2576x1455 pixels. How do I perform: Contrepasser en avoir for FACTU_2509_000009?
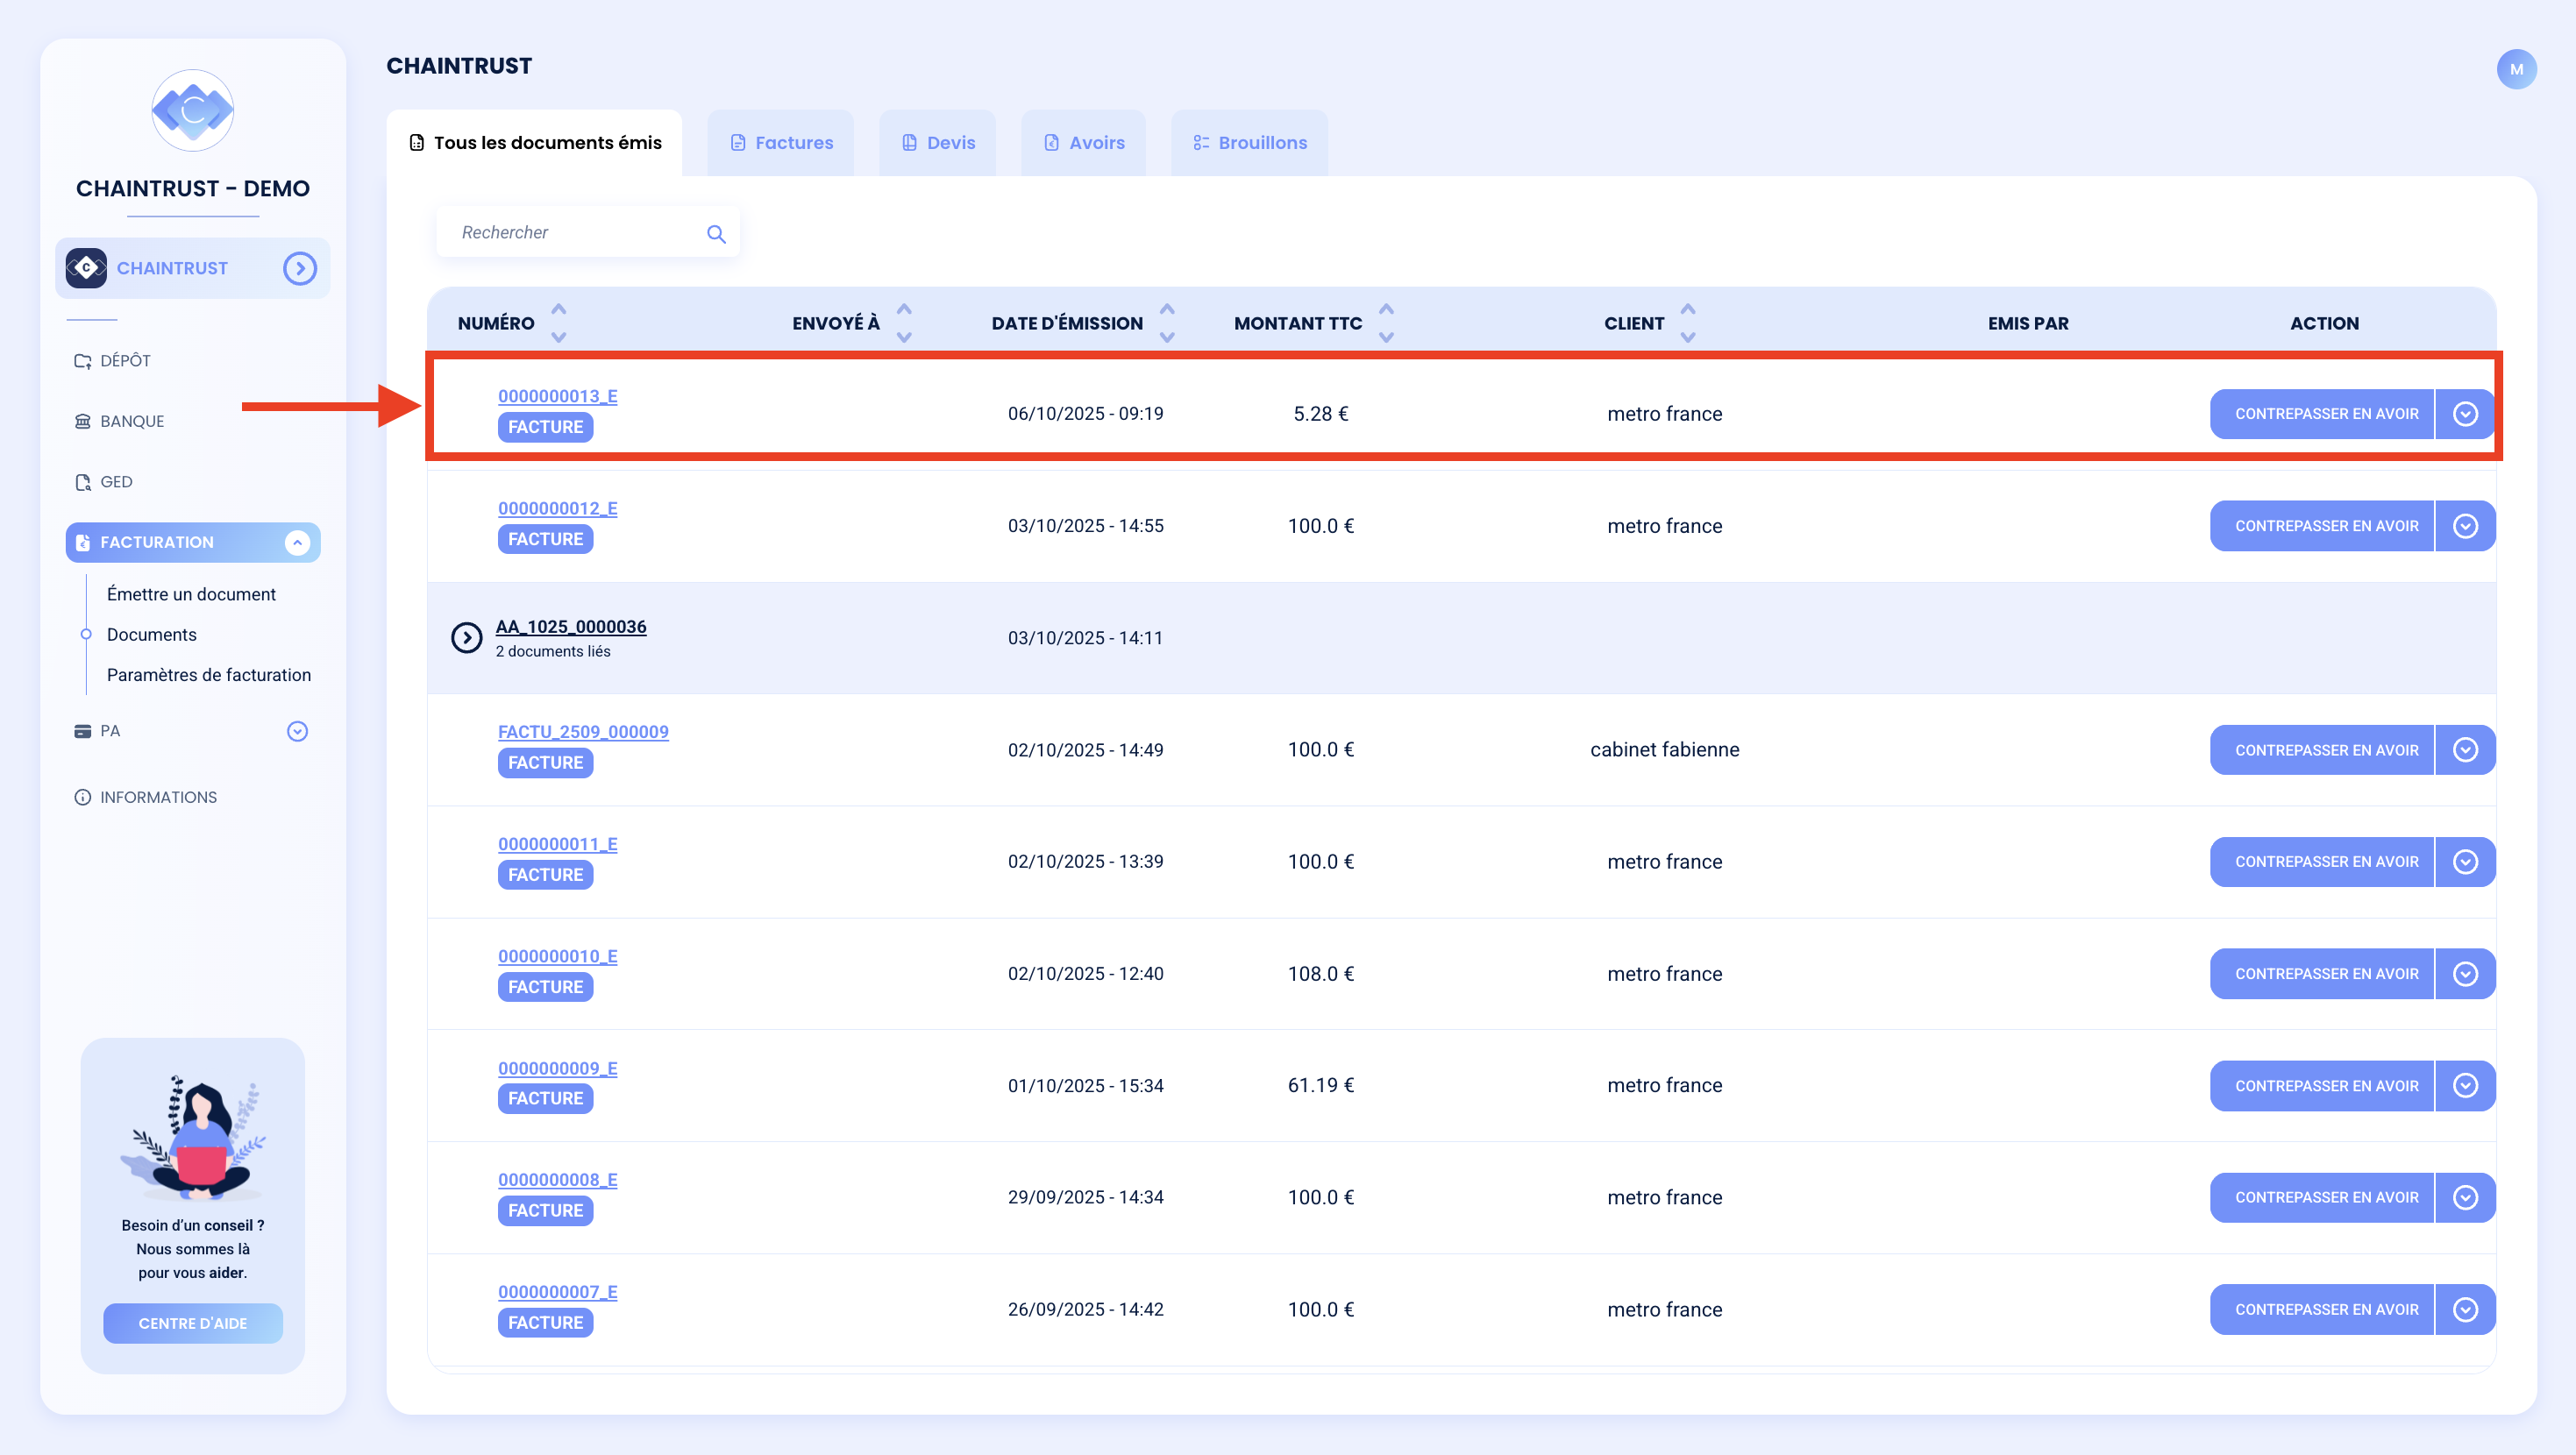click(x=2322, y=750)
